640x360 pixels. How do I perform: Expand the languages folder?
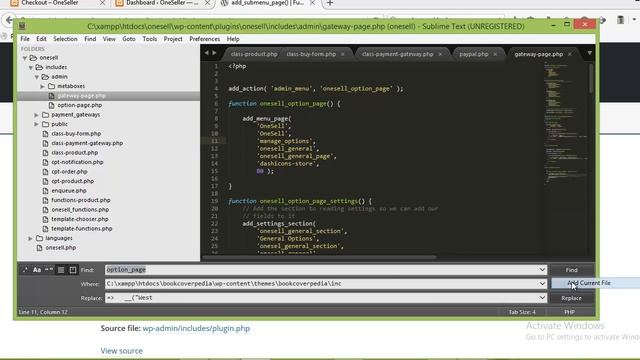(31, 238)
